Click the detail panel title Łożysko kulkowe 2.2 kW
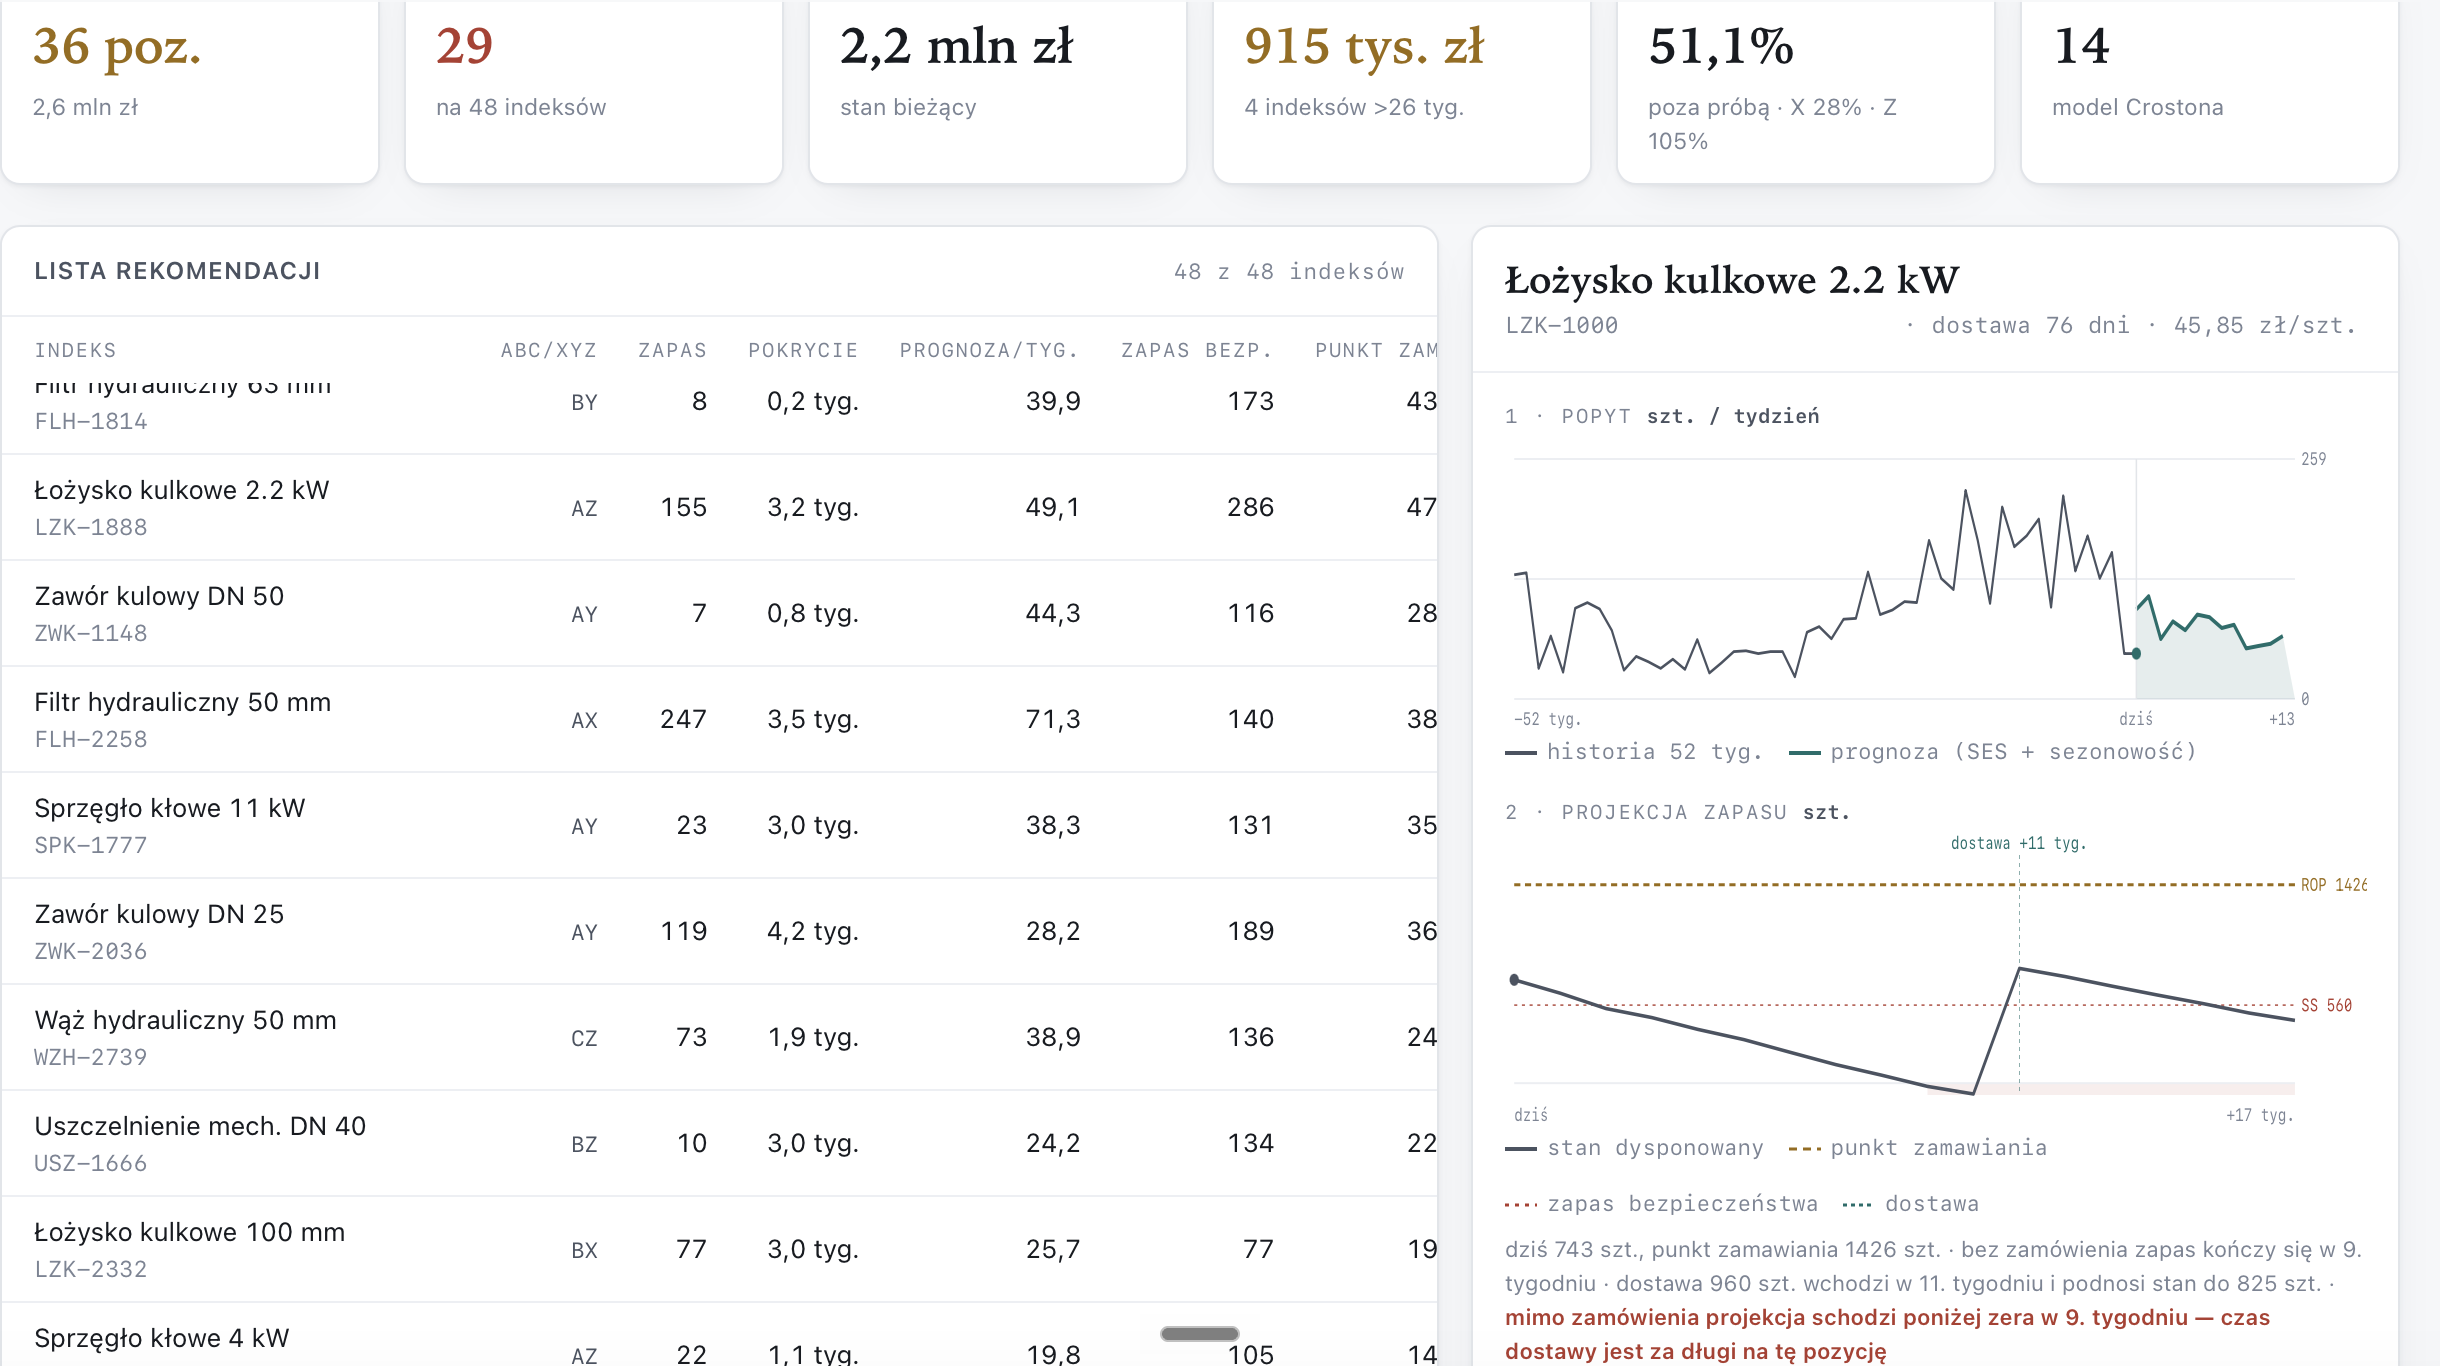2440x1366 pixels. [x=1732, y=280]
